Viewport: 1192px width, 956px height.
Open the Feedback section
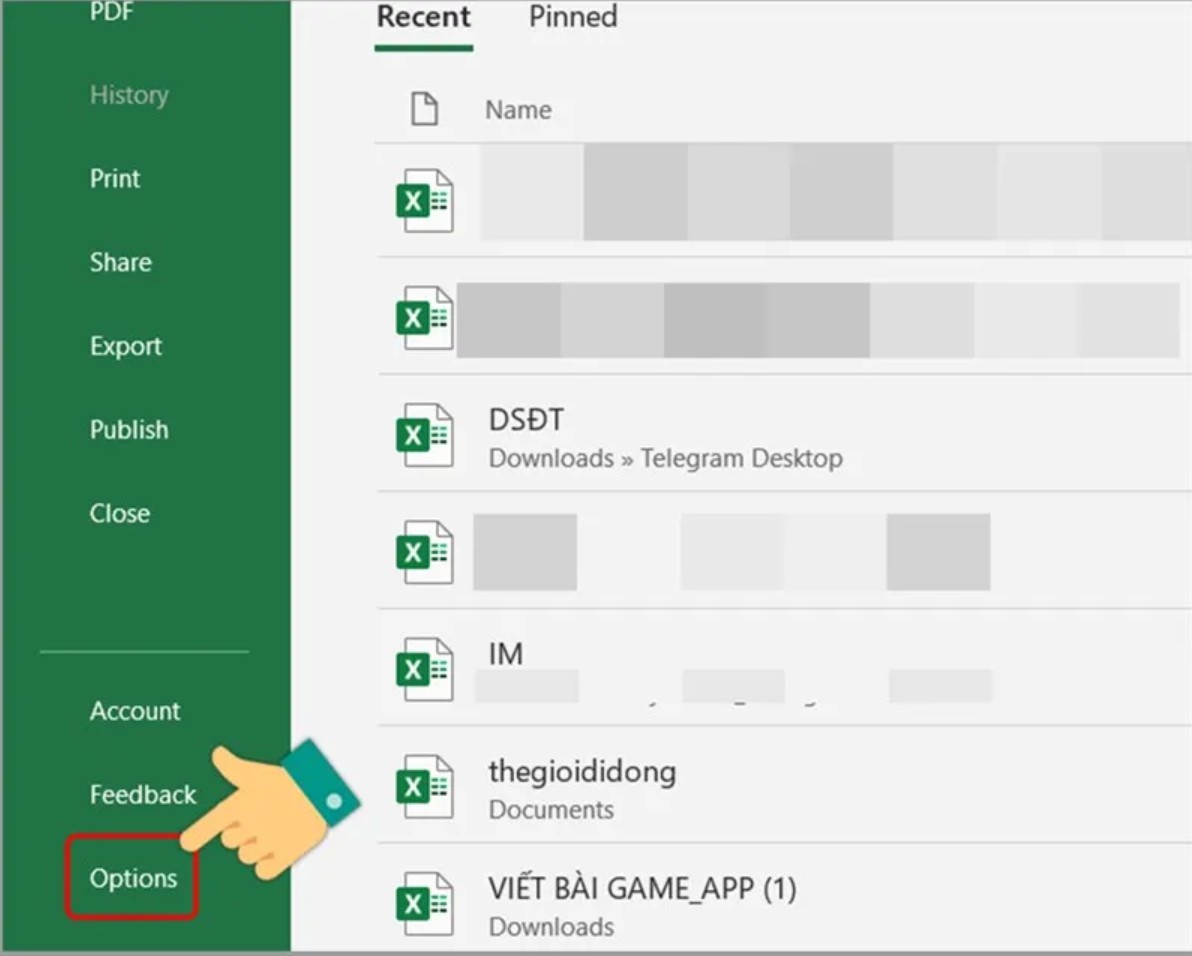click(x=143, y=795)
